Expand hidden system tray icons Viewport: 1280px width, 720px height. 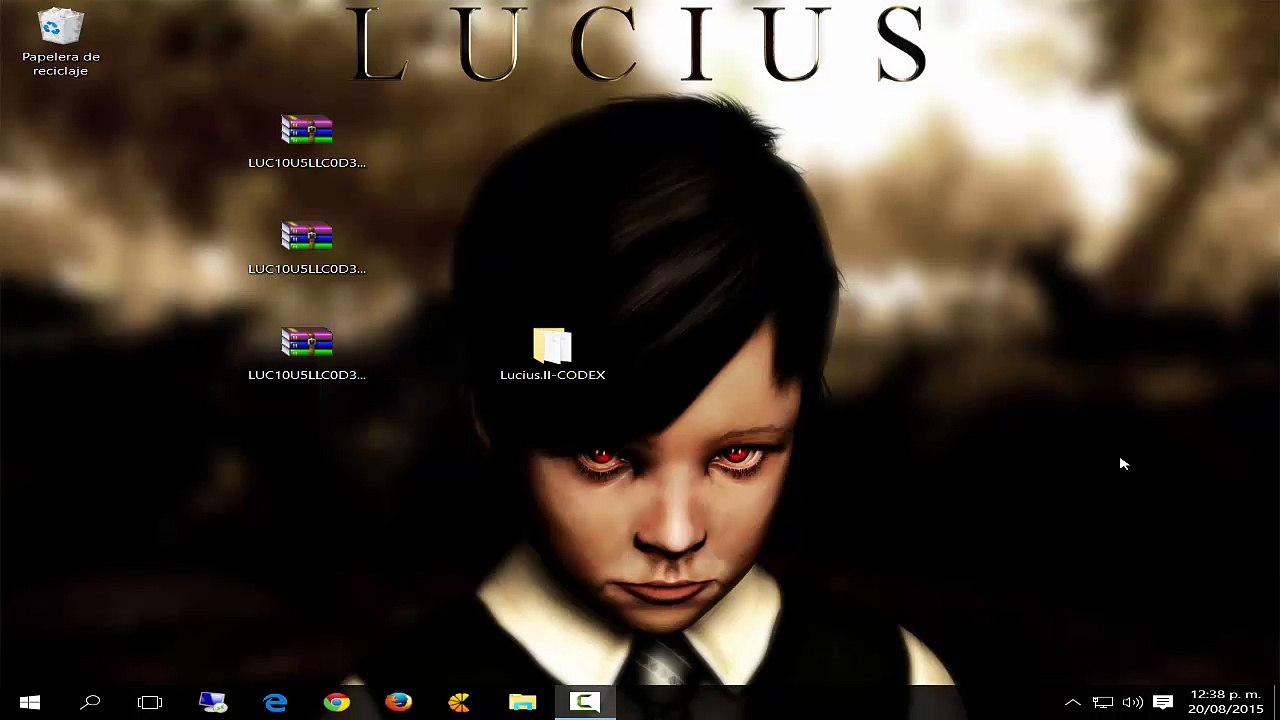pos(1072,702)
